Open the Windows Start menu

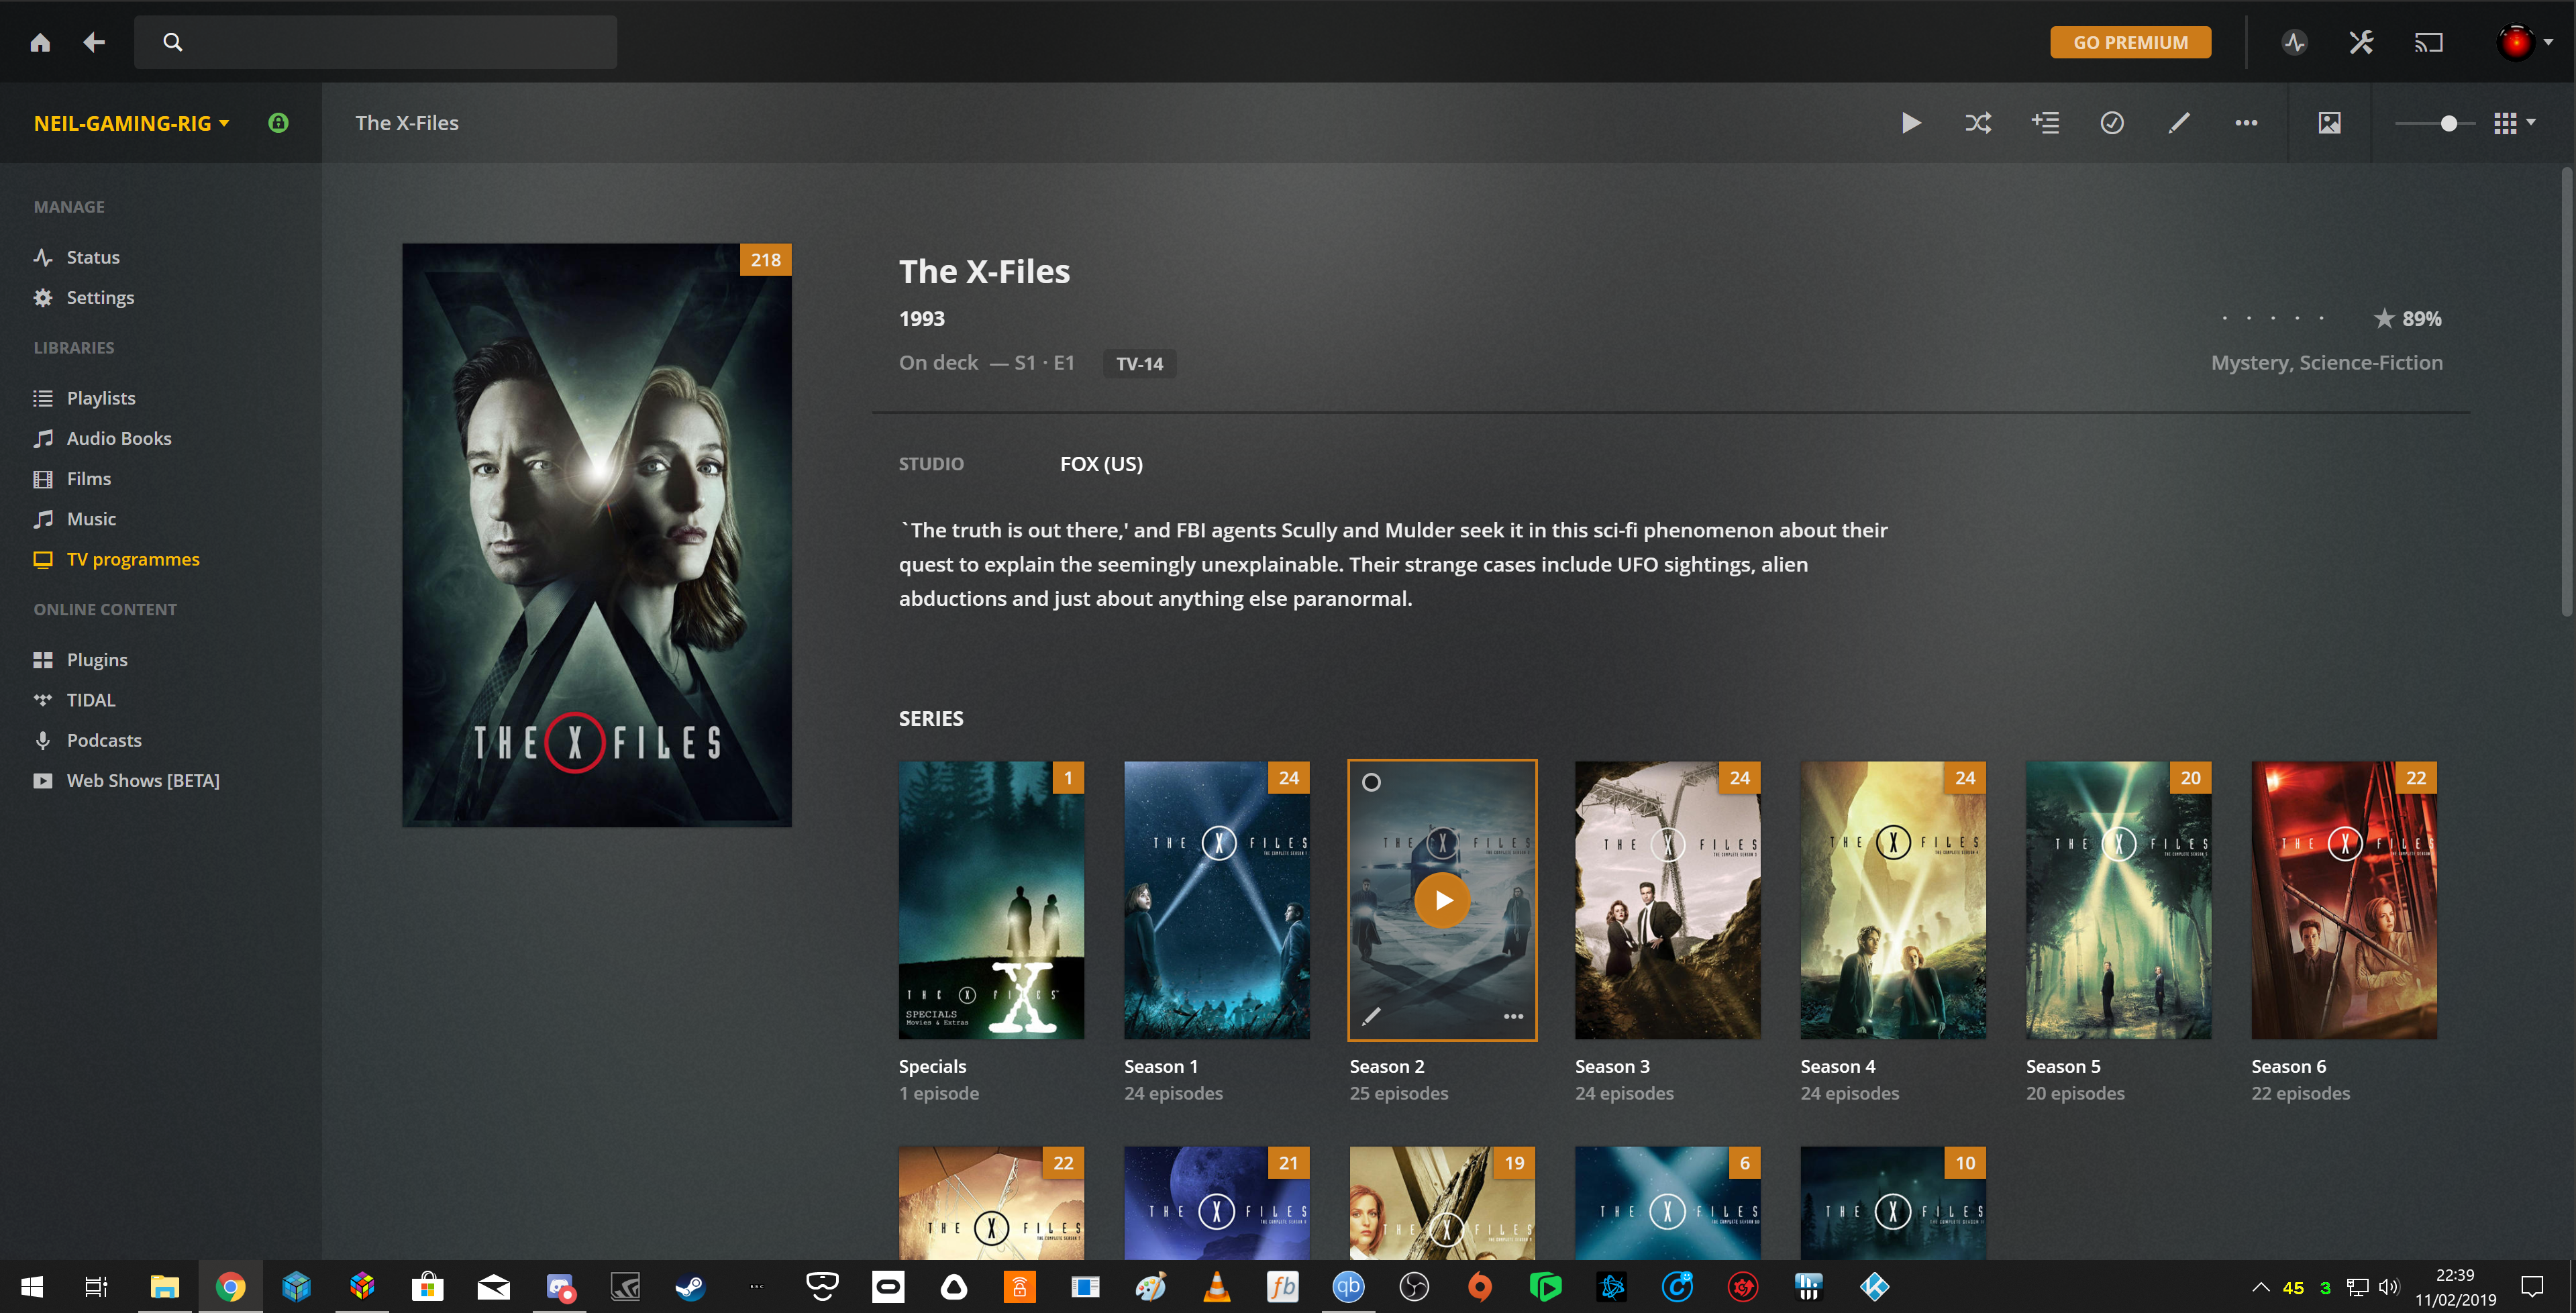point(31,1287)
